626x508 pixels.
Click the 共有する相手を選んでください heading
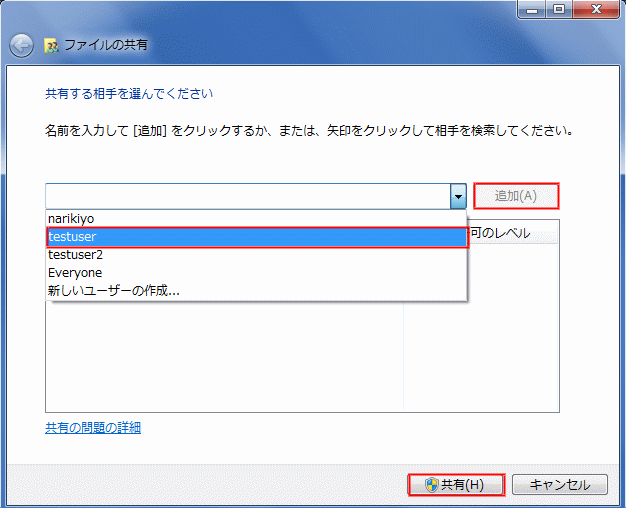[129, 94]
